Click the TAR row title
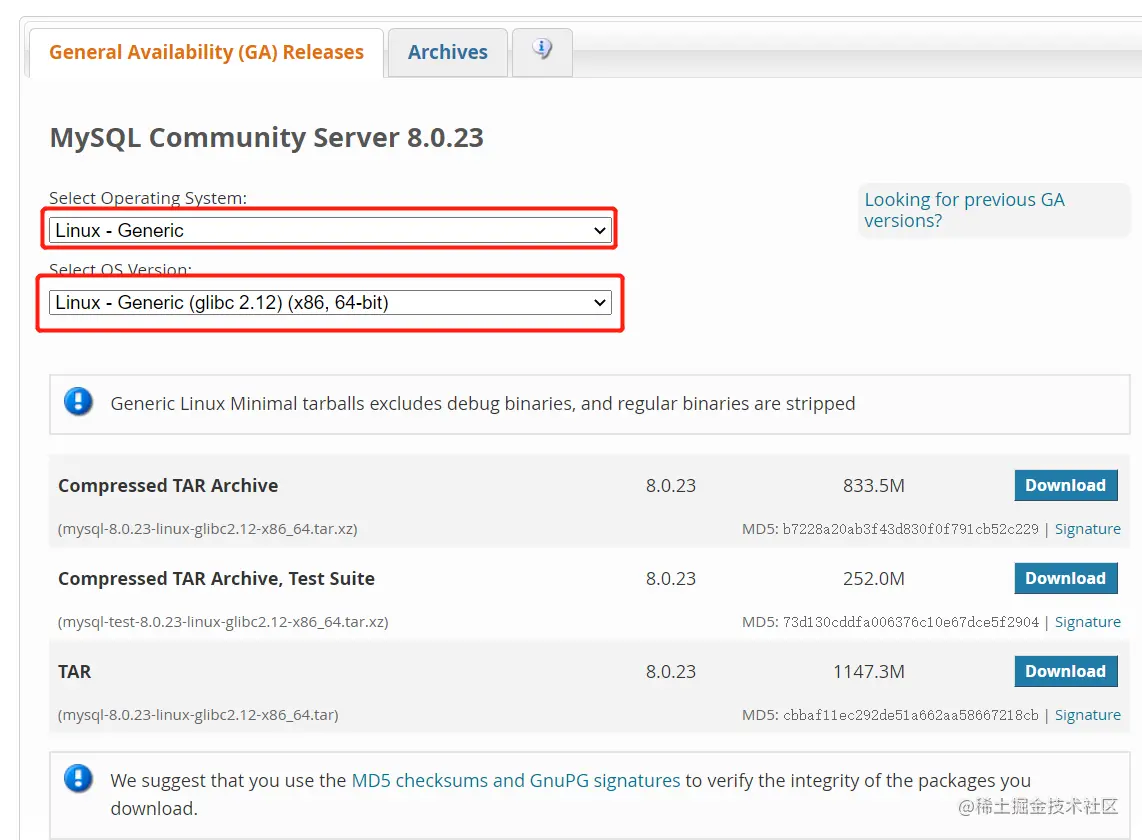 pos(74,671)
